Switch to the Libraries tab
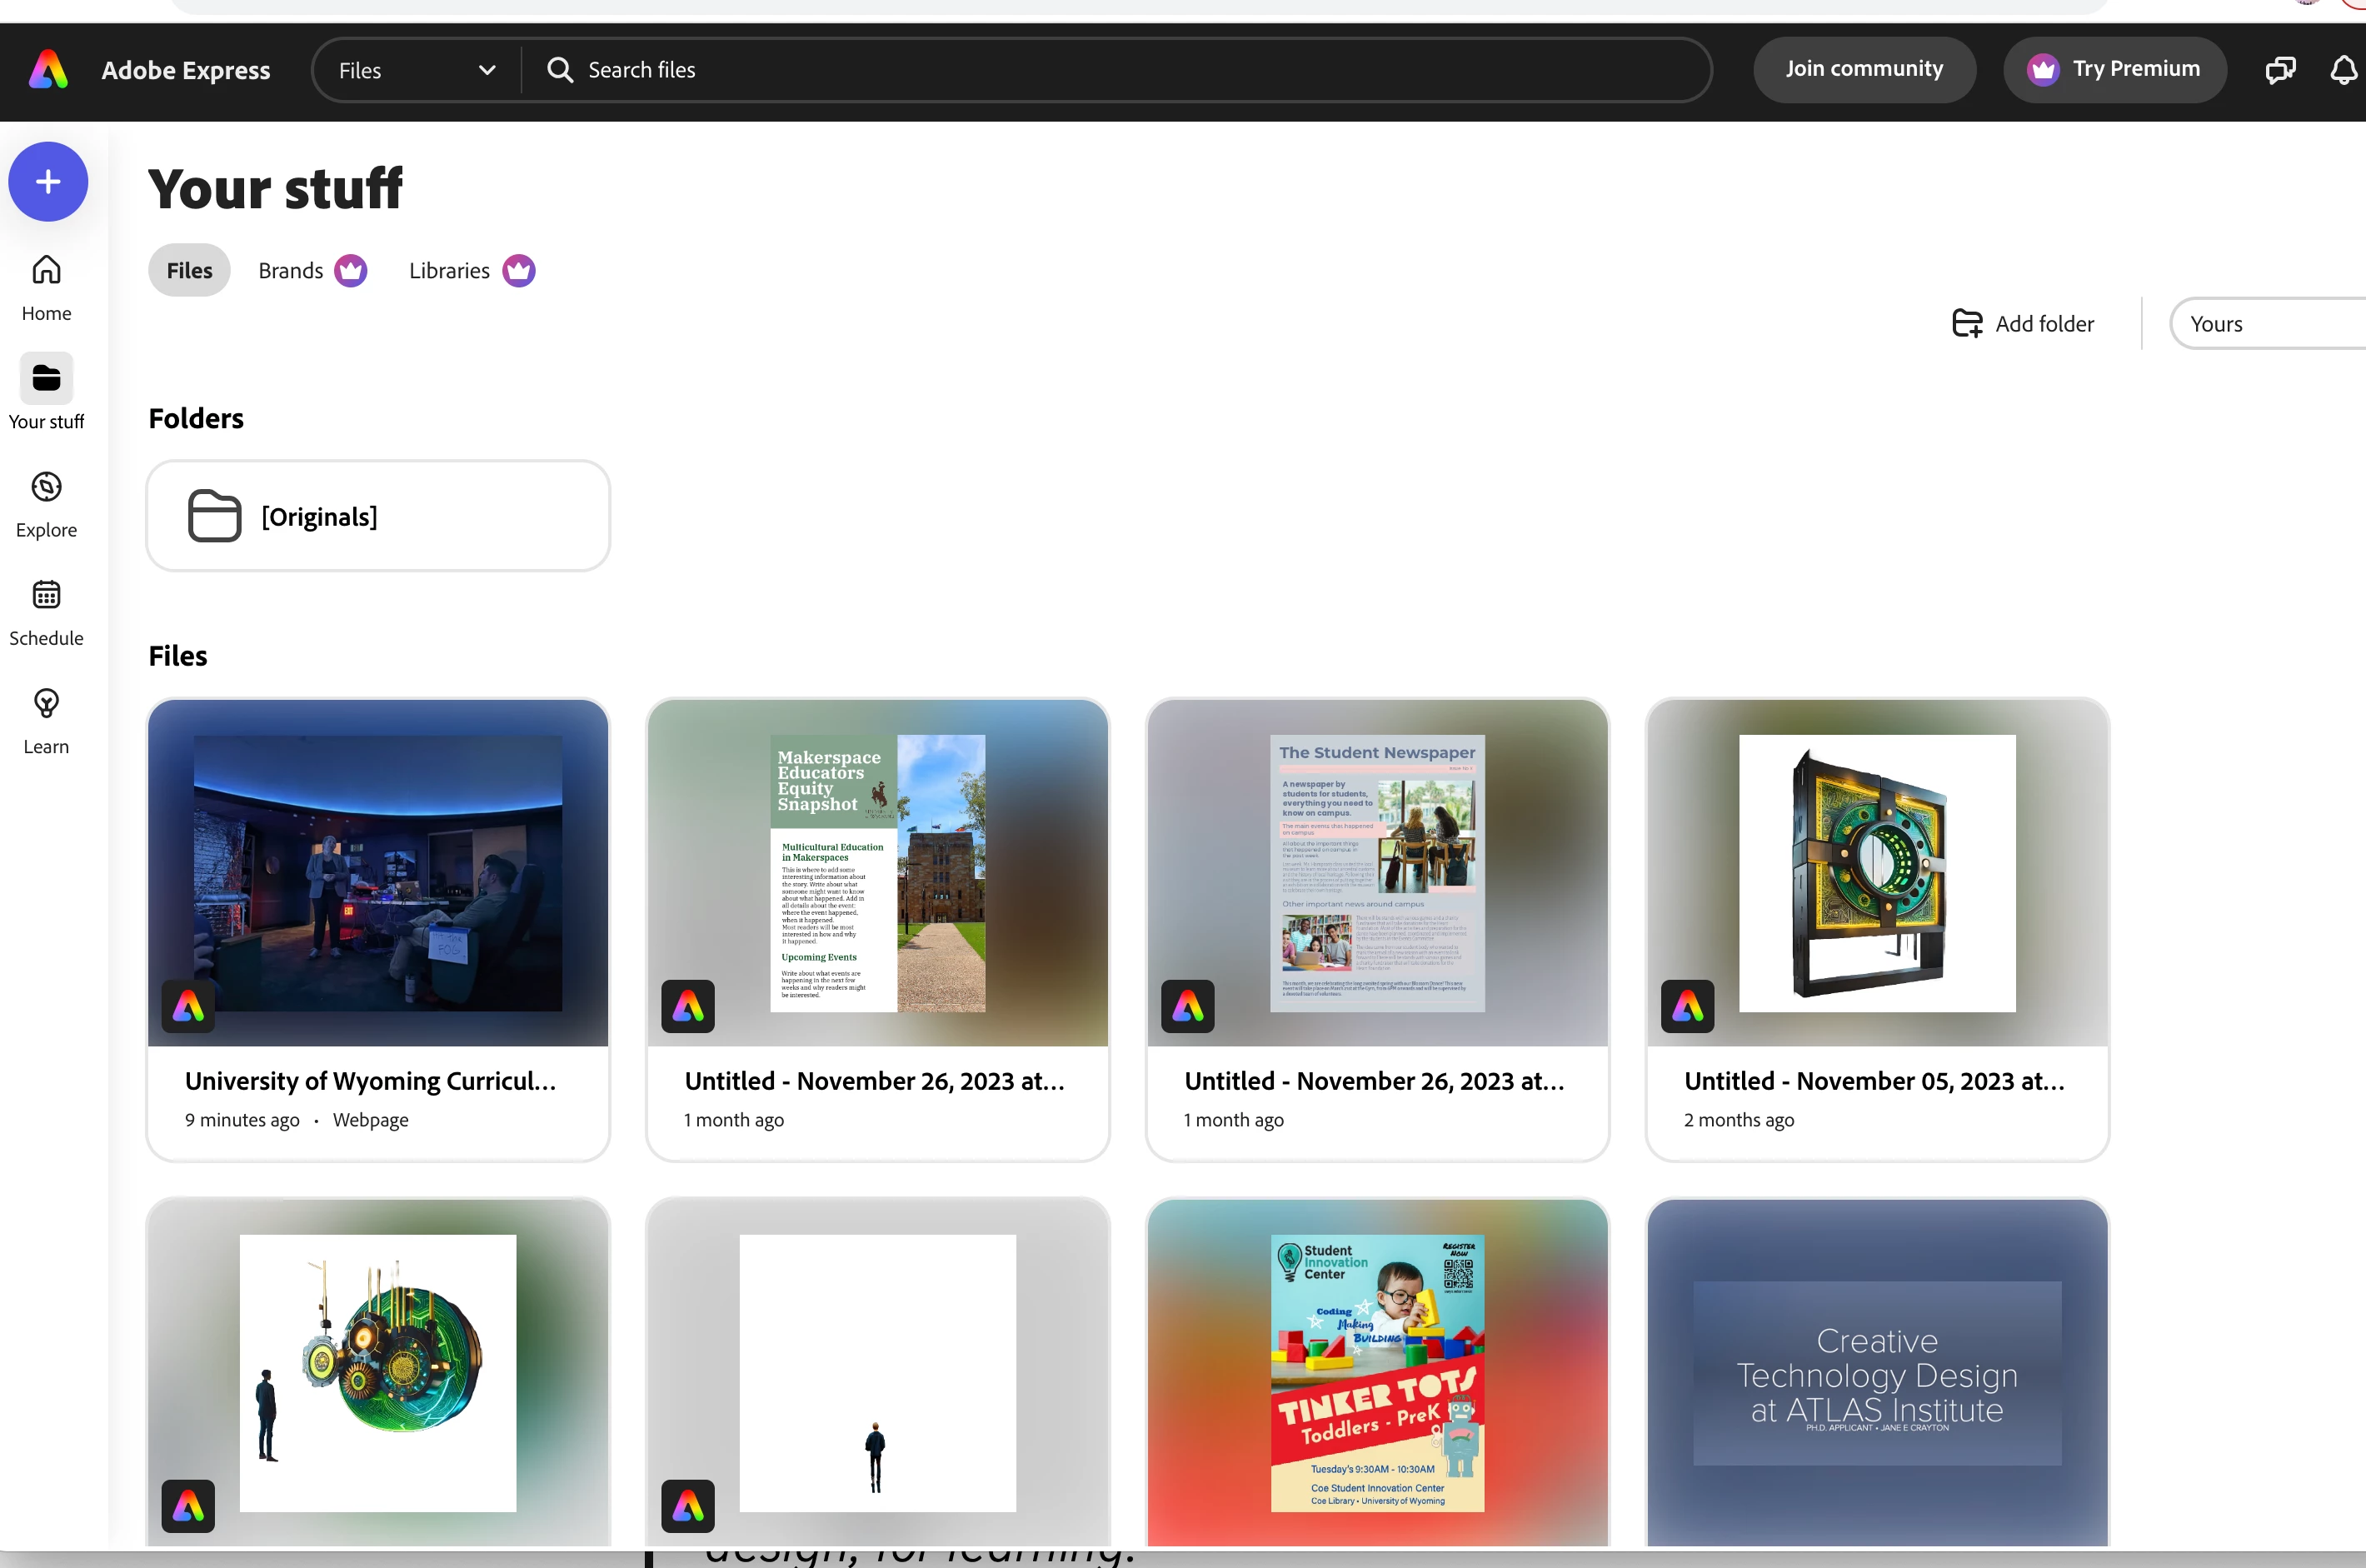 pyautogui.click(x=471, y=271)
